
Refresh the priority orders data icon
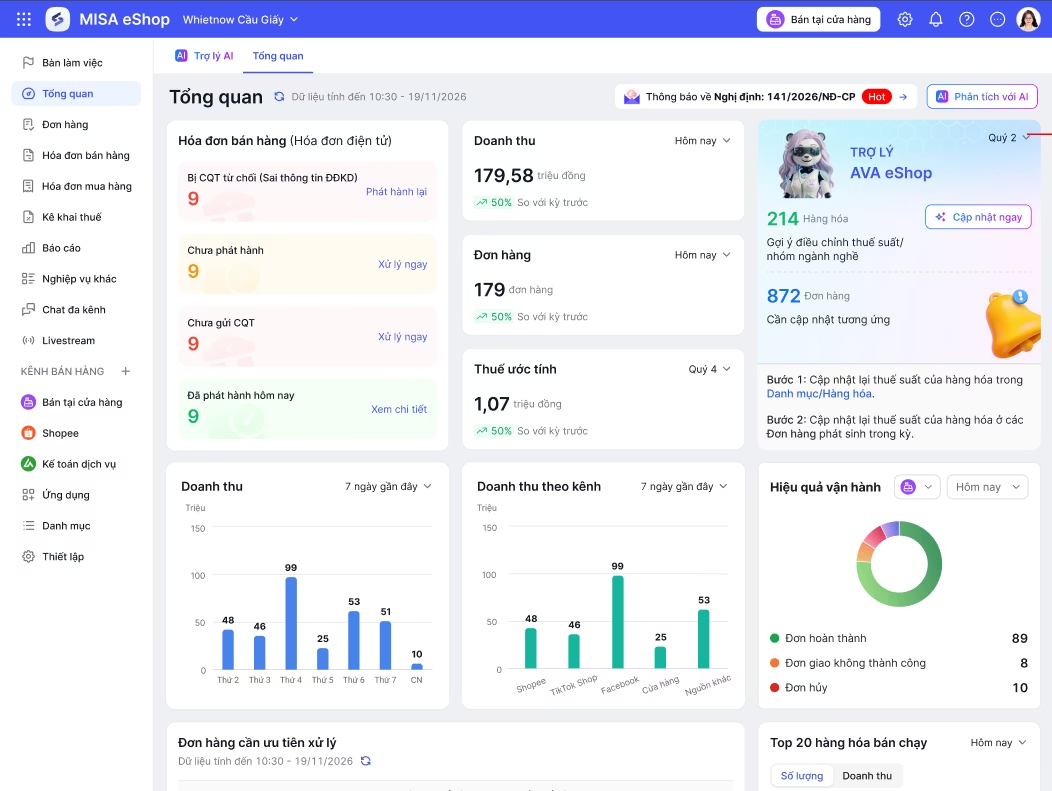(366, 761)
